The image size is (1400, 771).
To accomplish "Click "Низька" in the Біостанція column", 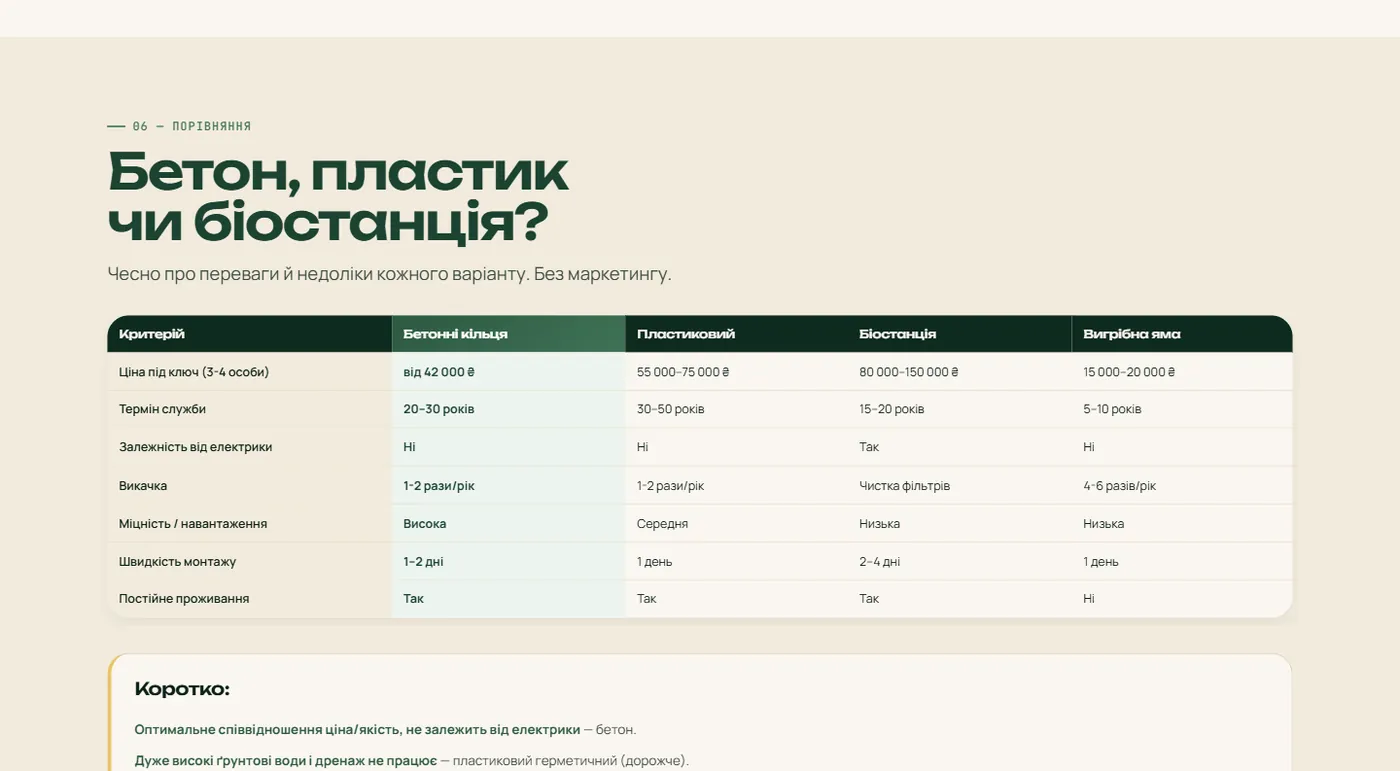I will [x=880, y=524].
